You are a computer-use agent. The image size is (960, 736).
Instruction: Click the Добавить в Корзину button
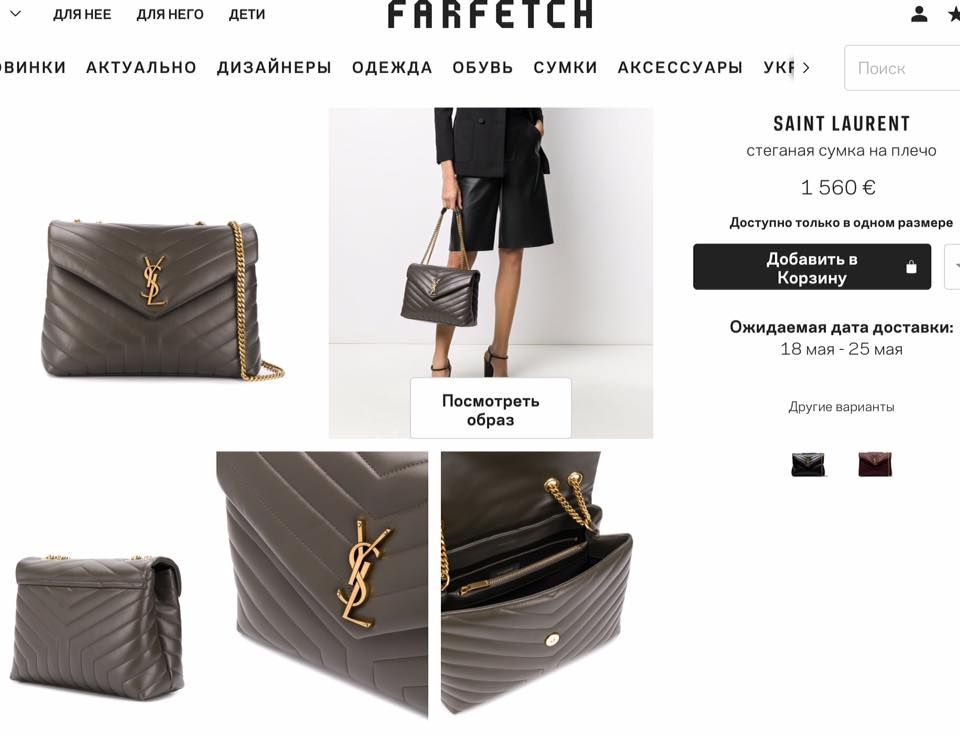tap(812, 266)
